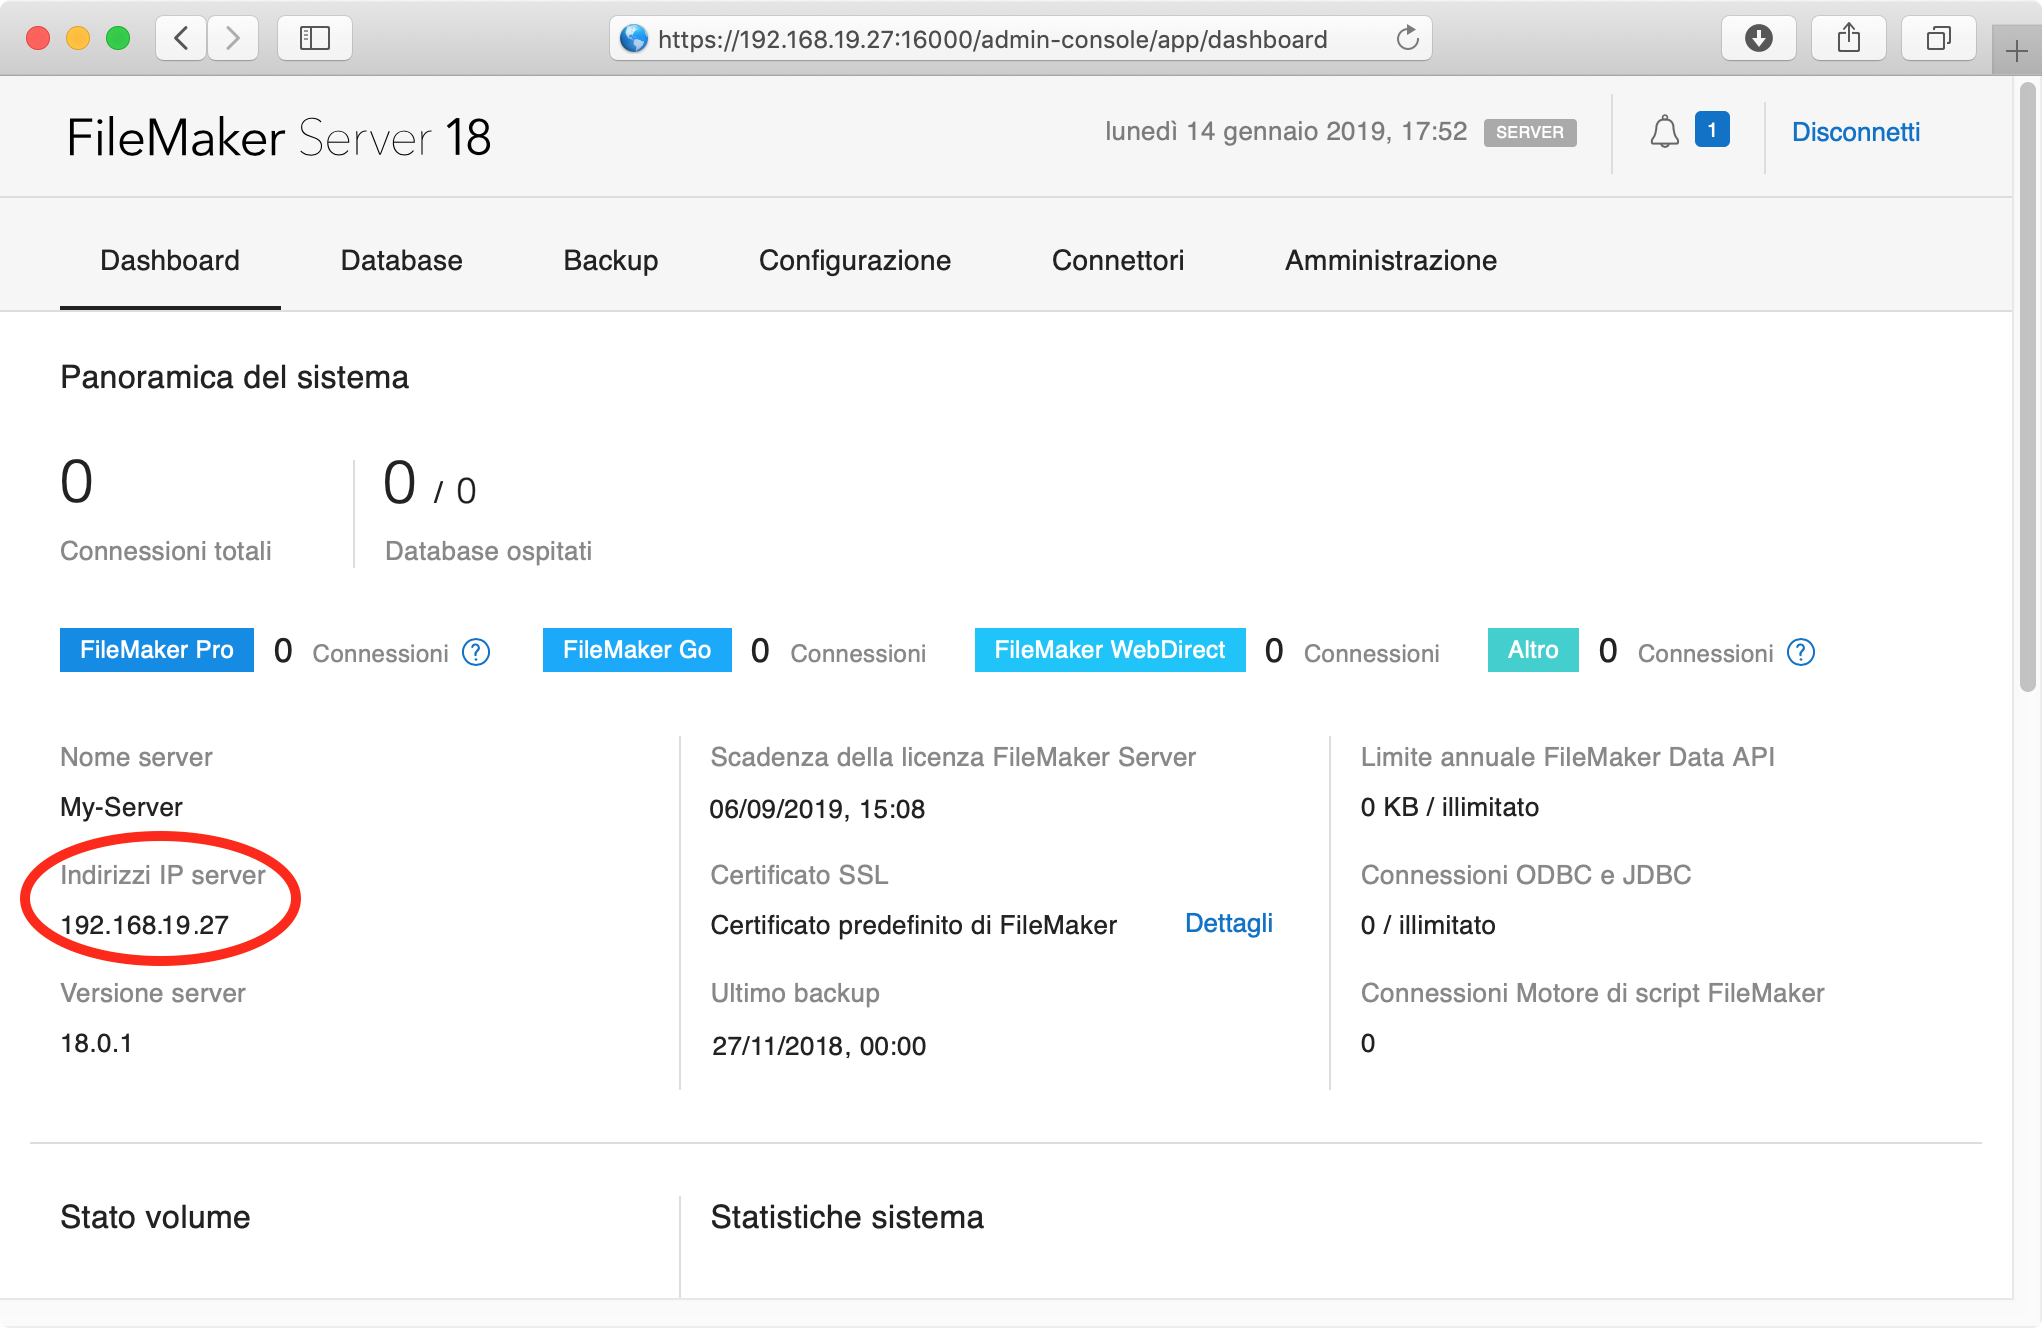
Task: Go back with the Safari back arrow
Action: [181, 39]
